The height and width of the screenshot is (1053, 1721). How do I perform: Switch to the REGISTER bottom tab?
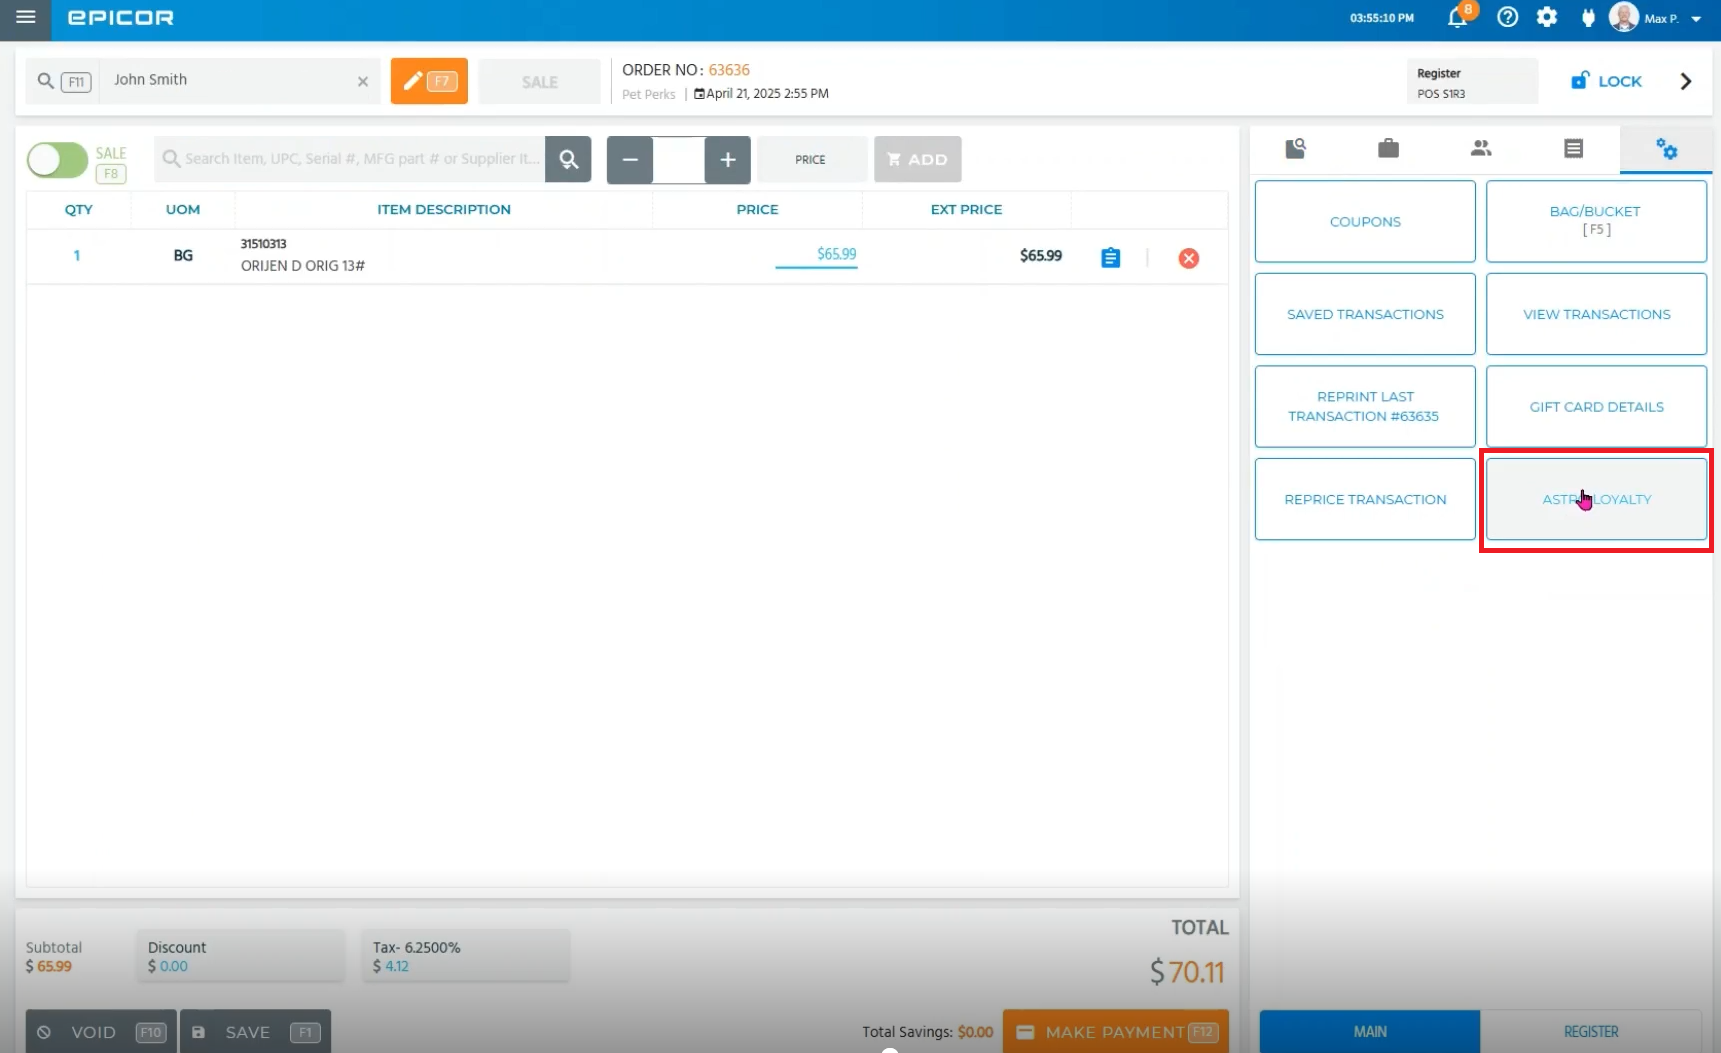tap(1590, 1031)
